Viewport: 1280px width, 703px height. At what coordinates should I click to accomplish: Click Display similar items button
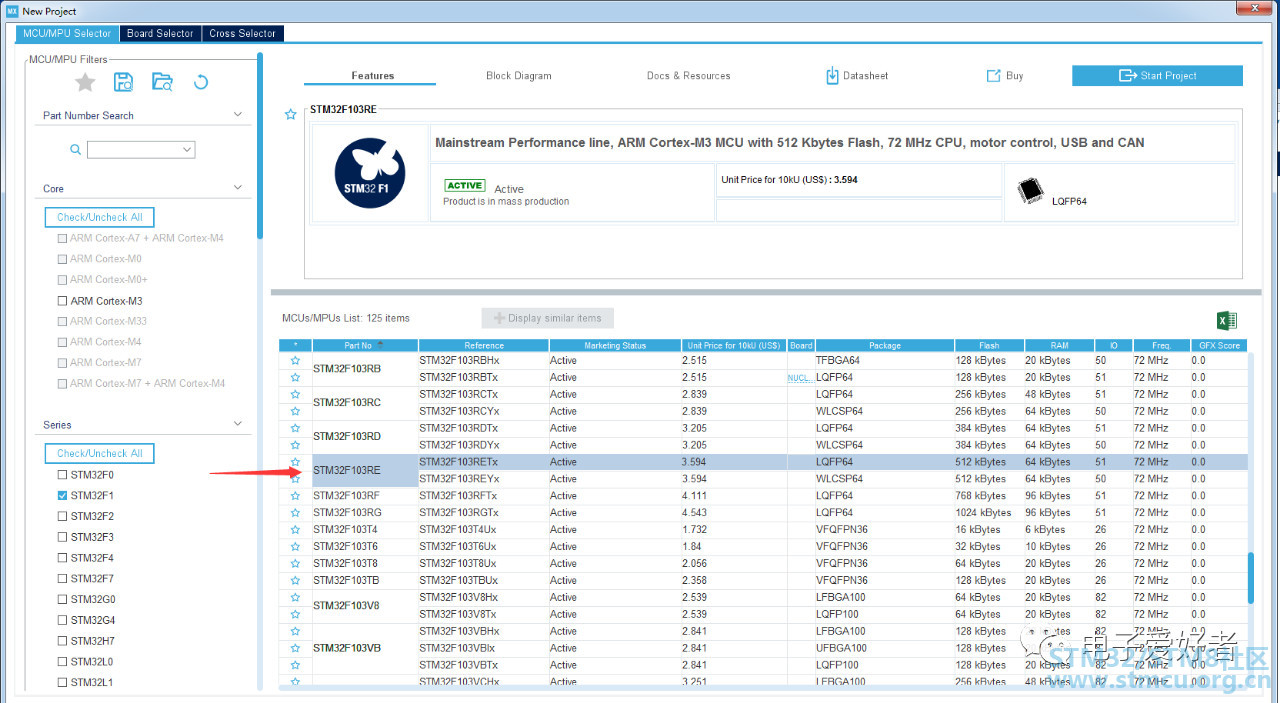[x=547, y=318]
